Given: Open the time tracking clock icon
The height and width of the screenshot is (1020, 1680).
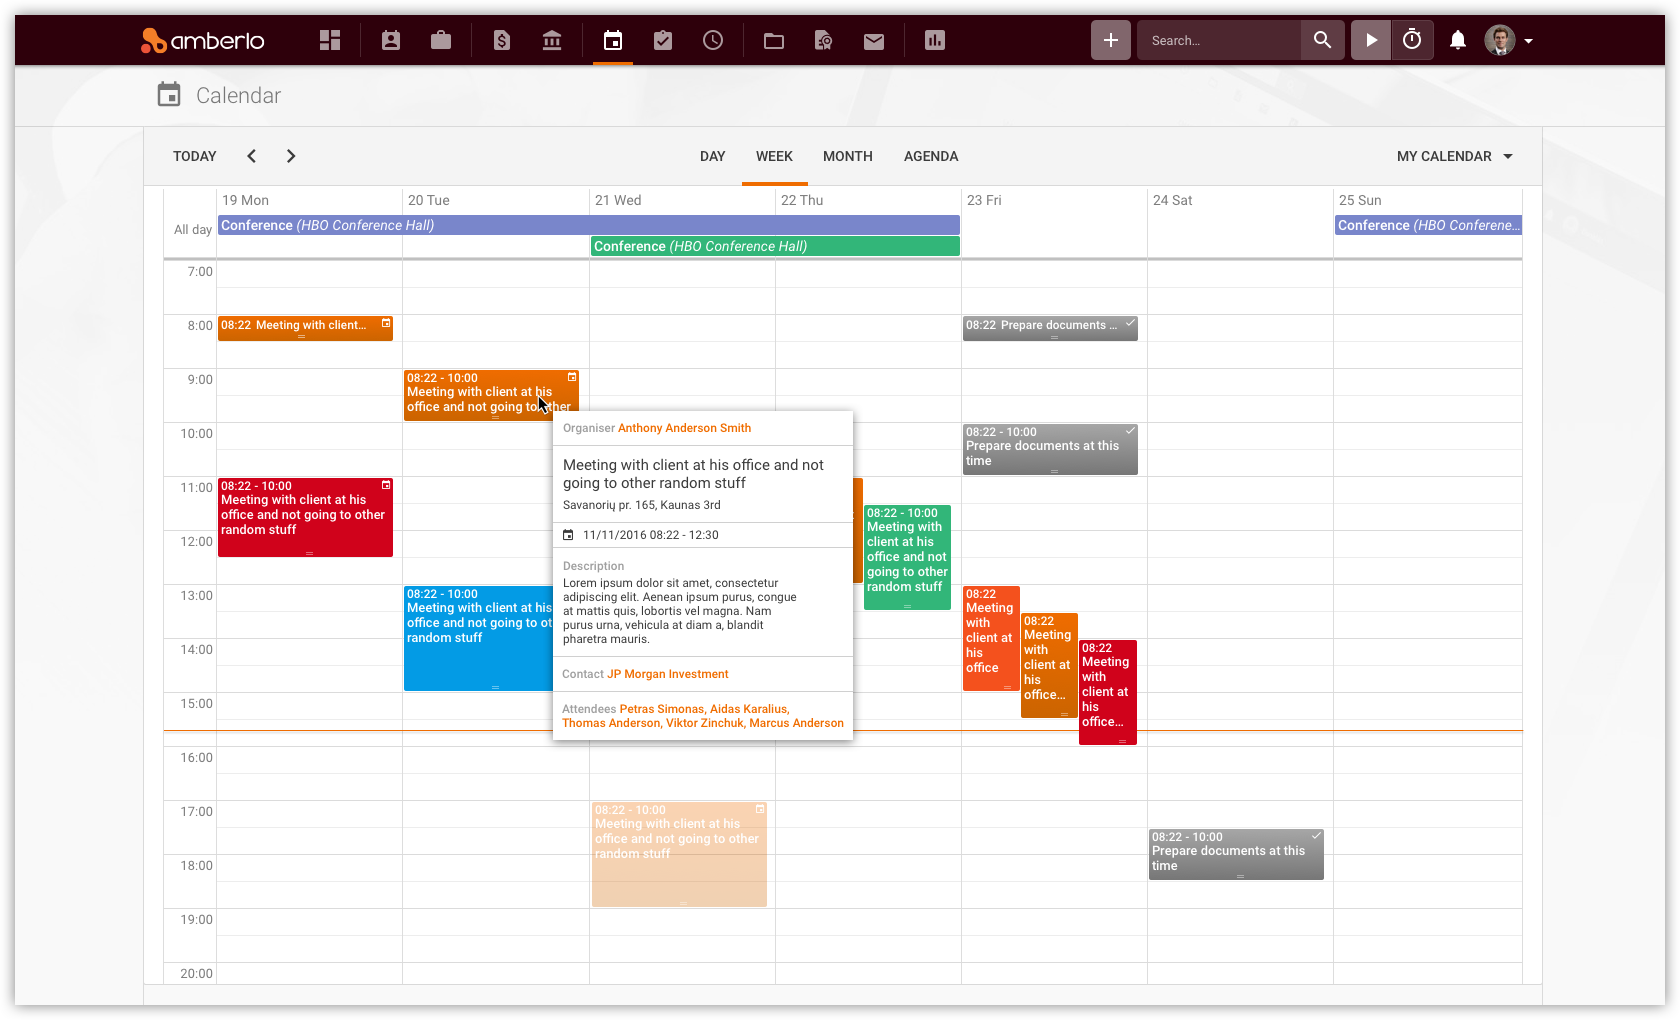Looking at the screenshot, I should point(713,40).
